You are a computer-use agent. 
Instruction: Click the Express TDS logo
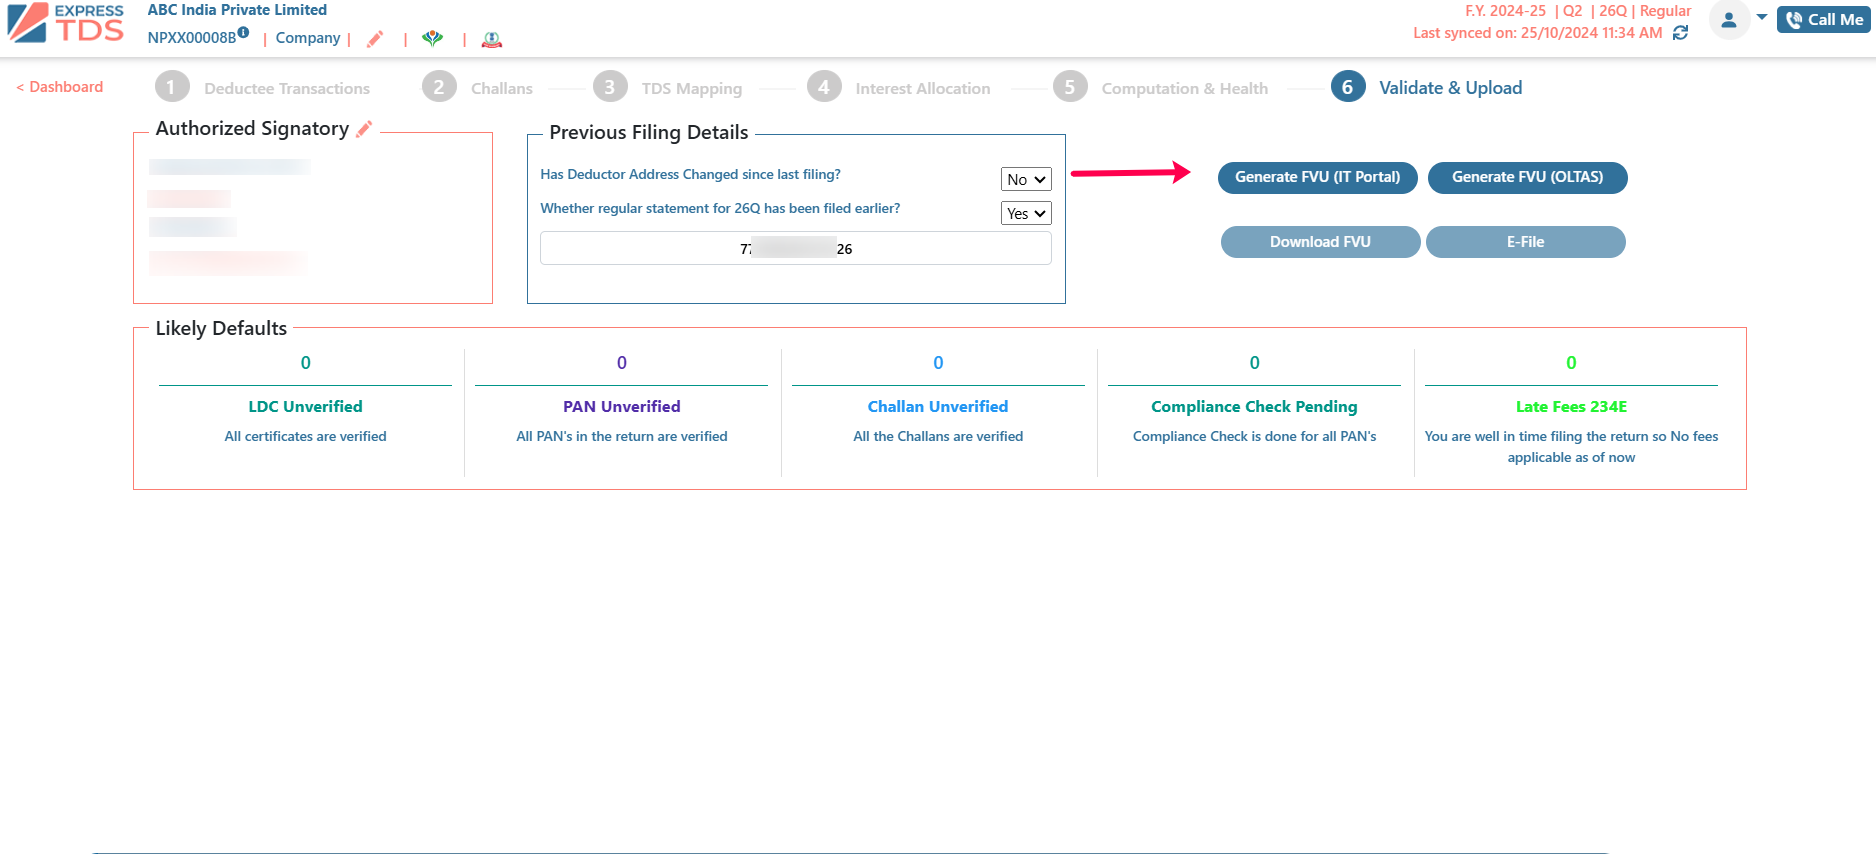point(65,23)
